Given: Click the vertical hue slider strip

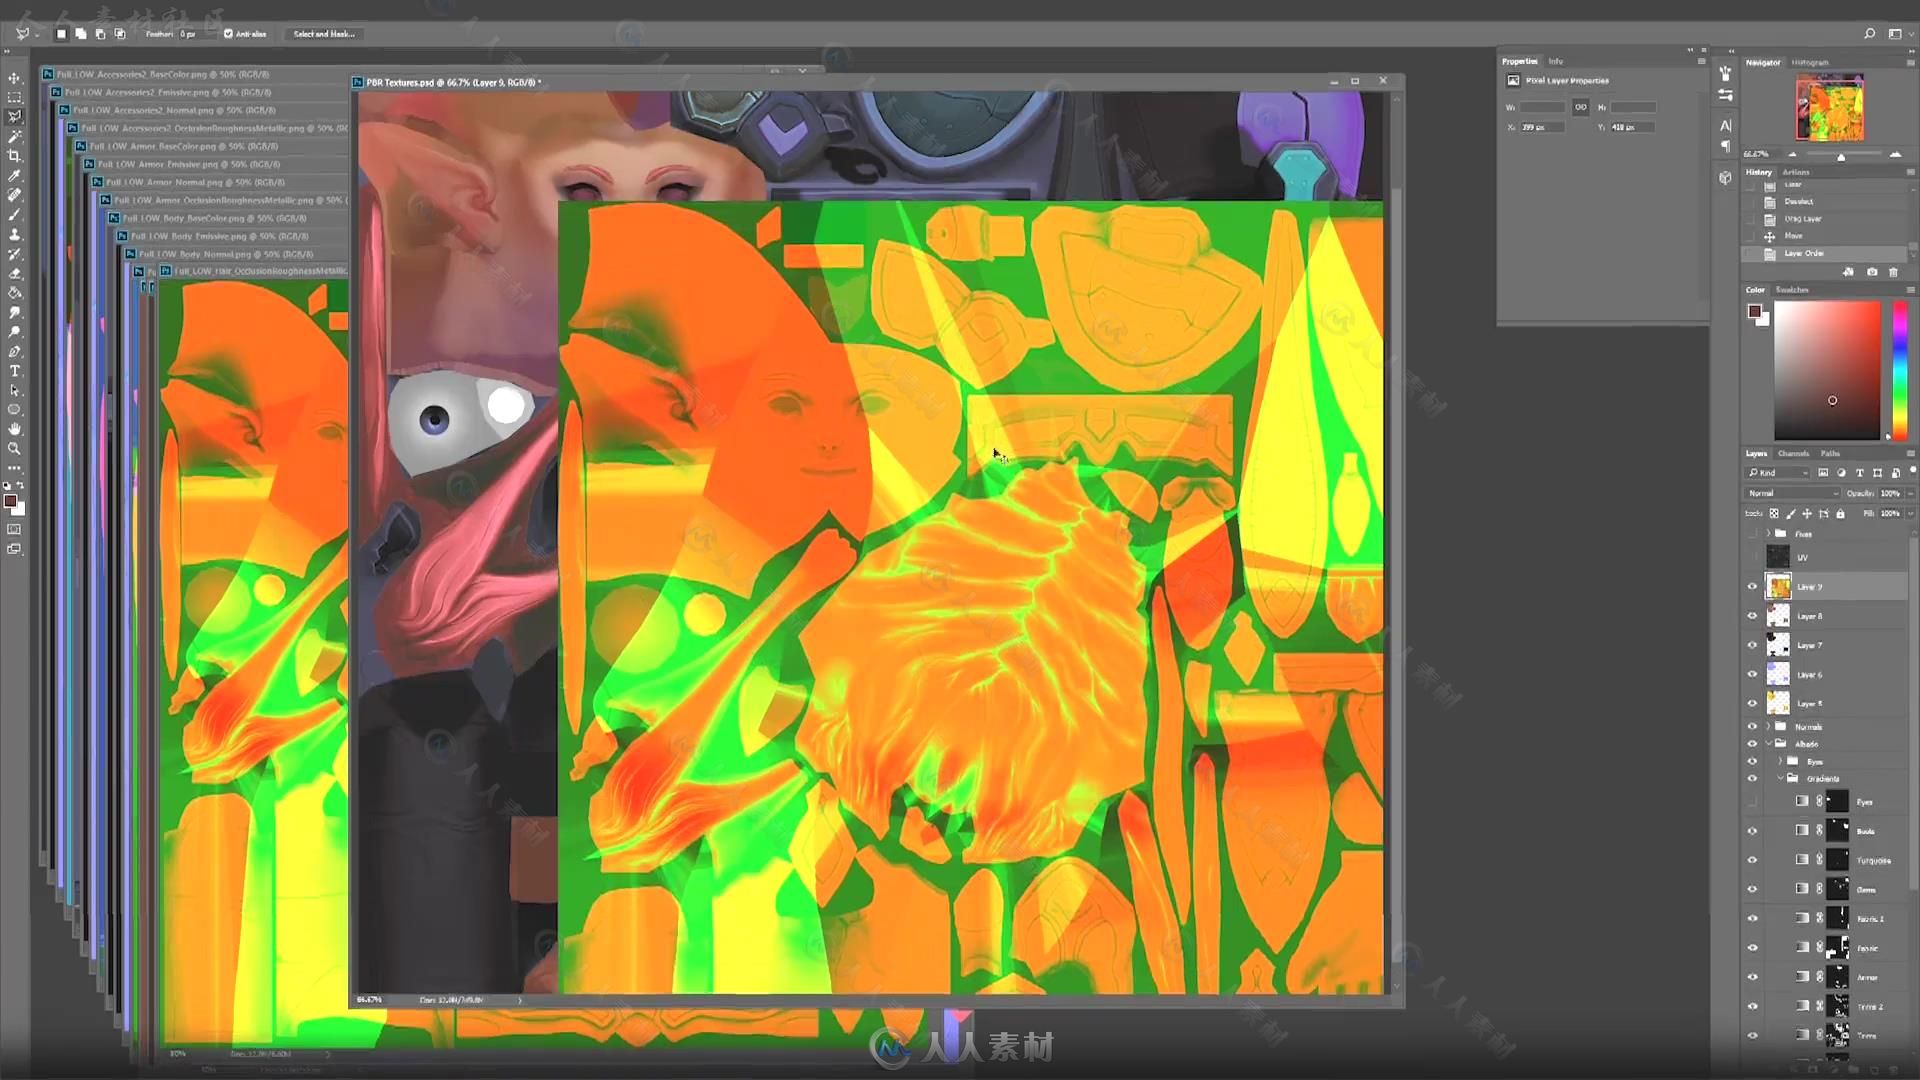Looking at the screenshot, I should click(1899, 371).
